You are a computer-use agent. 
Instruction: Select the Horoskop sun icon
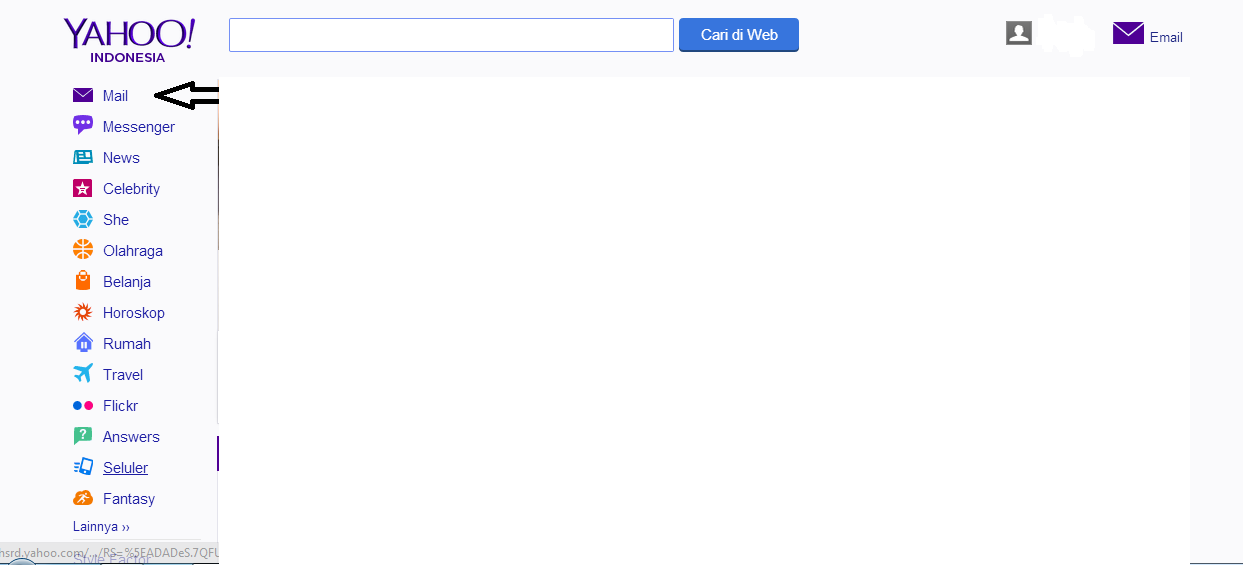83,312
